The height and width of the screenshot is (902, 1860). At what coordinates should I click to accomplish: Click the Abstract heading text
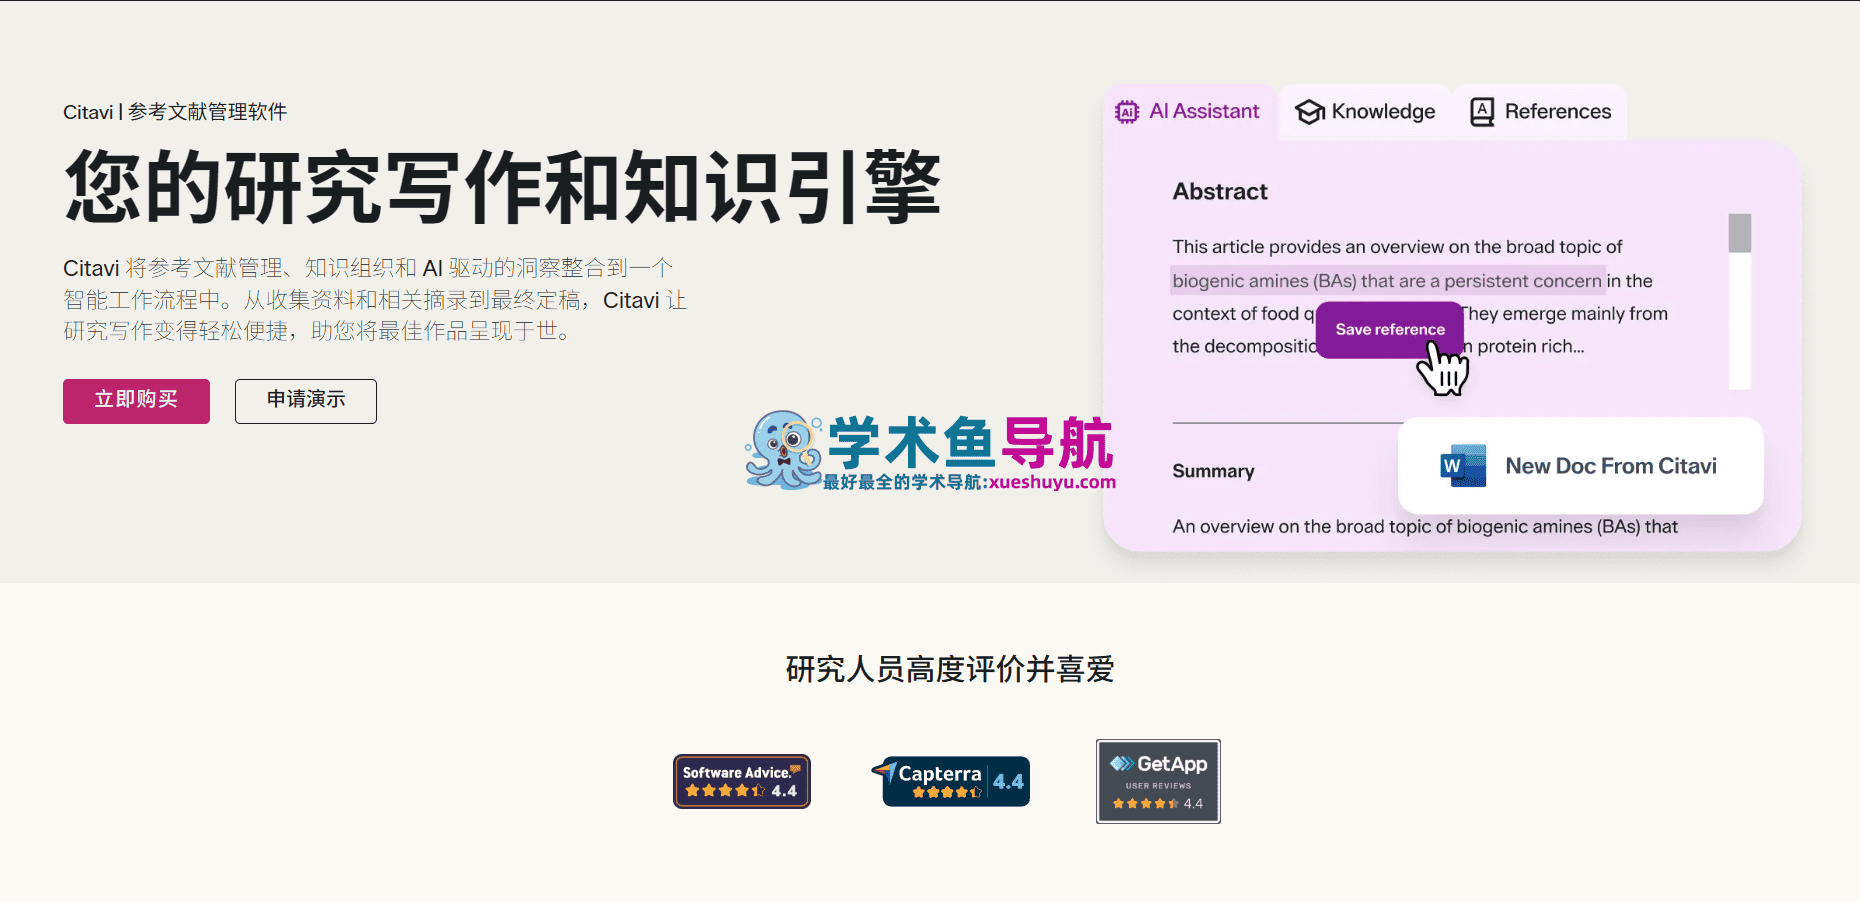[x=1220, y=192]
